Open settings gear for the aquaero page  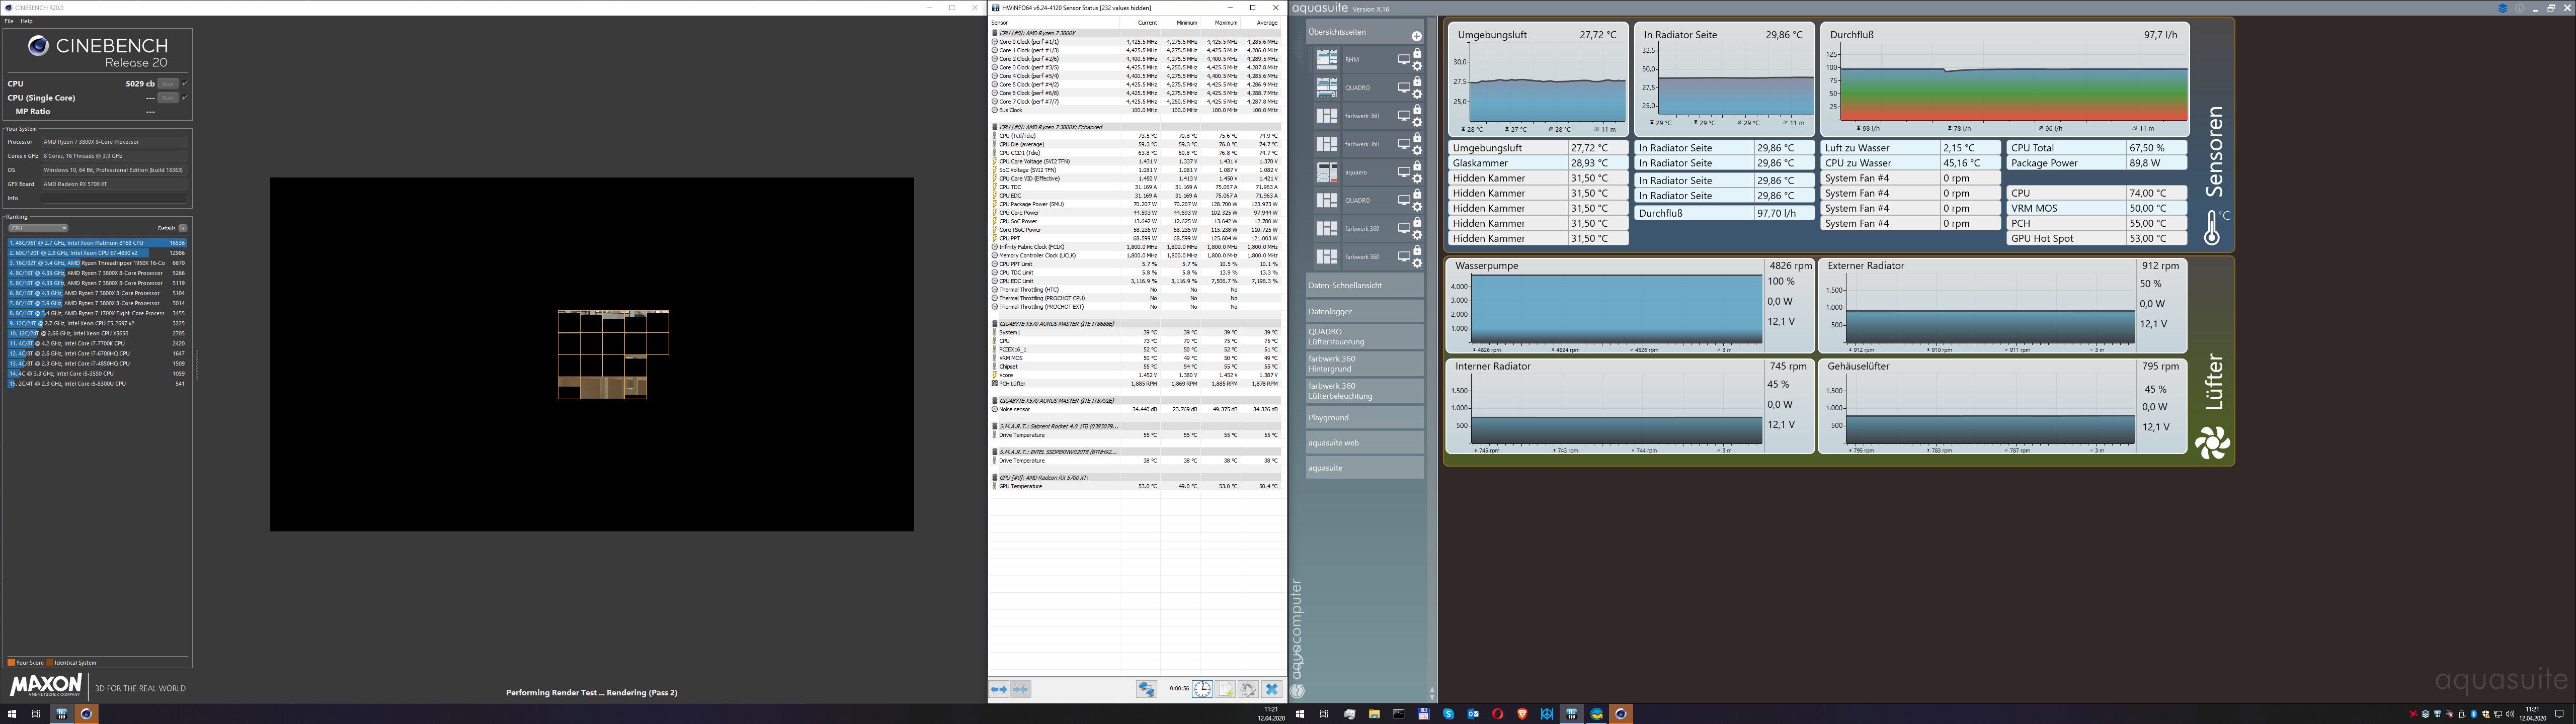(1417, 179)
